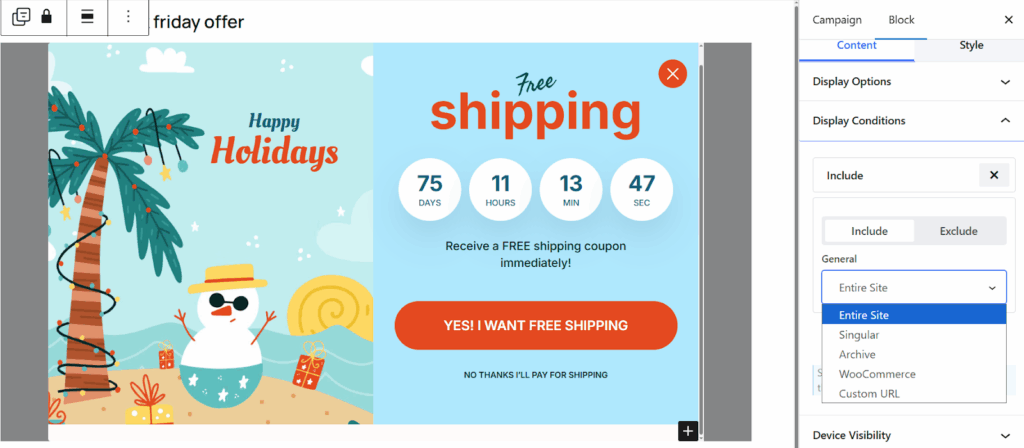Viewport: 1024px width, 448px height.
Task: Click No thanks I'll pay for shipping link
Action: pyautogui.click(x=535, y=375)
